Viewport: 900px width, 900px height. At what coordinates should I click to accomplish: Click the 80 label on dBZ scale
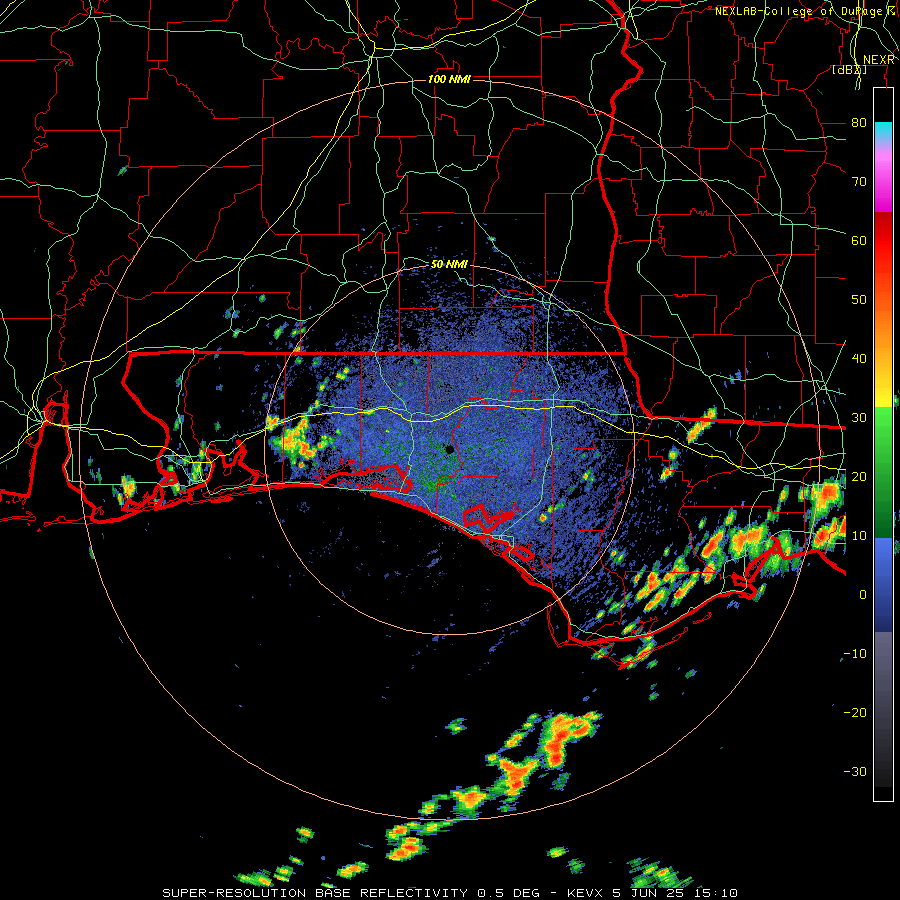(859, 122)
